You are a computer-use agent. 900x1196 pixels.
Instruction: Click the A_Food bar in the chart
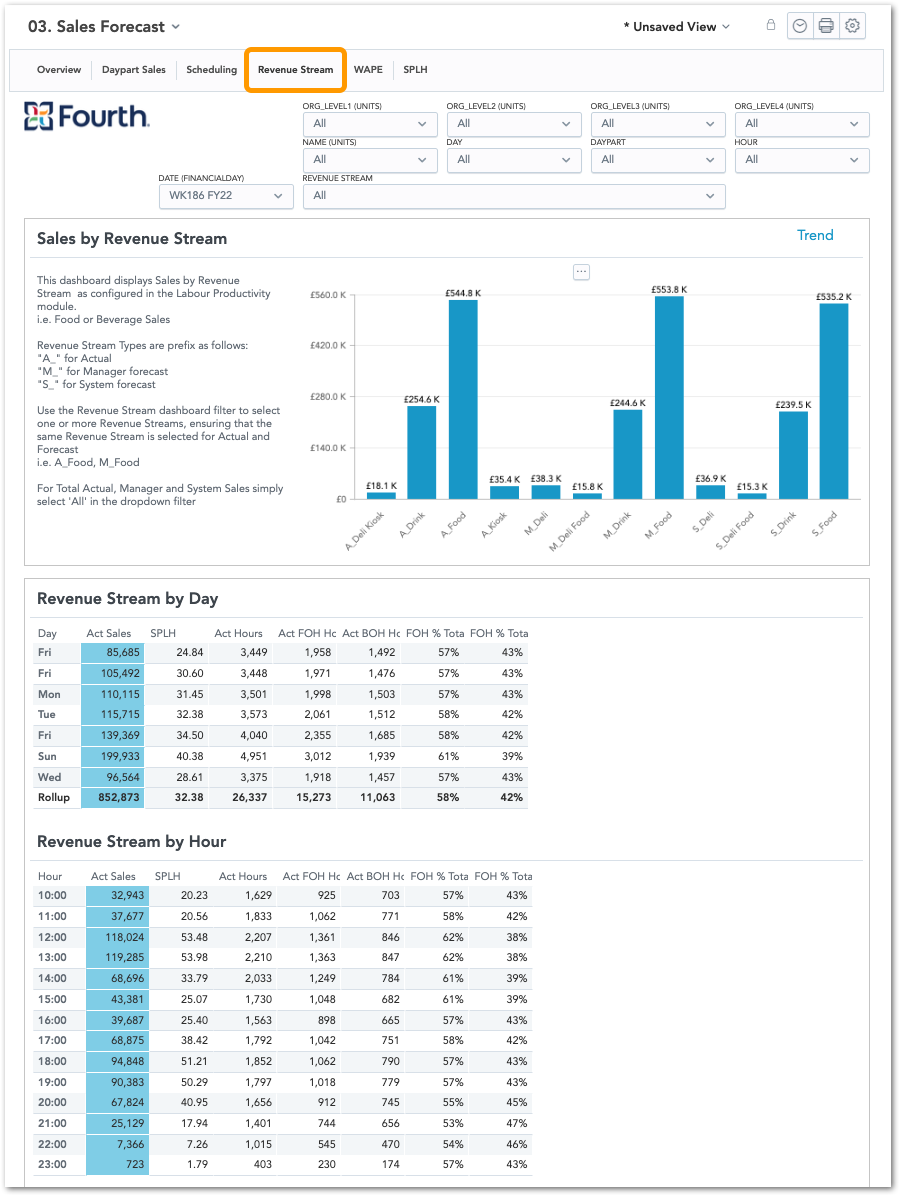point(463,399)
